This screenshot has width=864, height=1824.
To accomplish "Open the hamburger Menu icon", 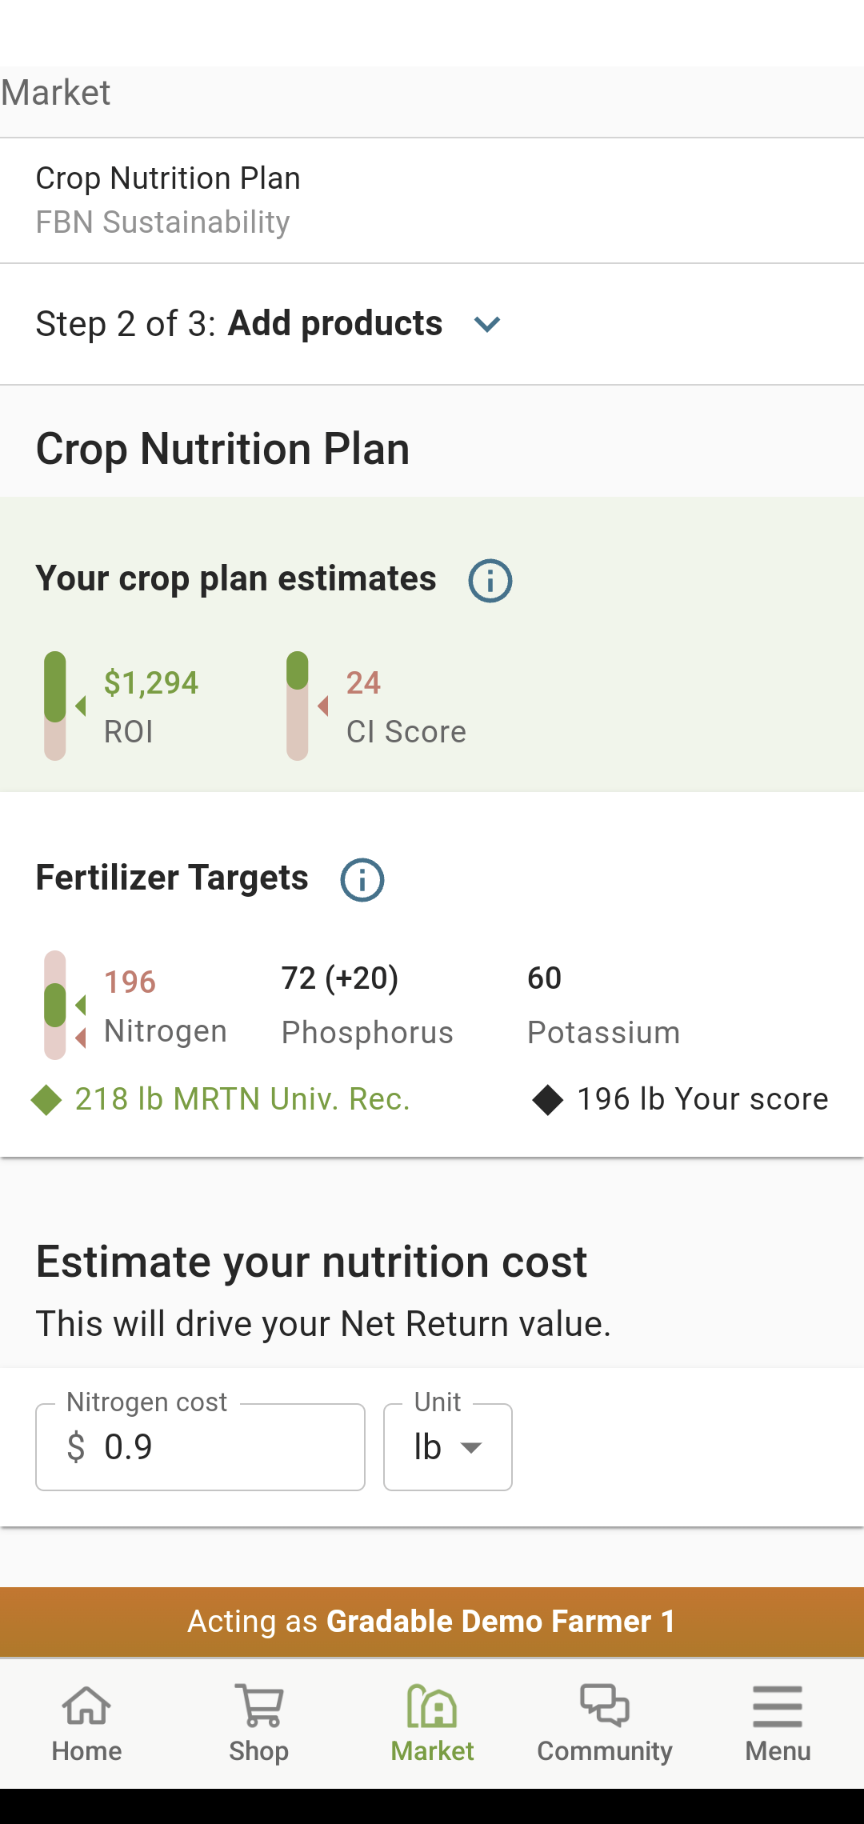I will coord(777,1706).
